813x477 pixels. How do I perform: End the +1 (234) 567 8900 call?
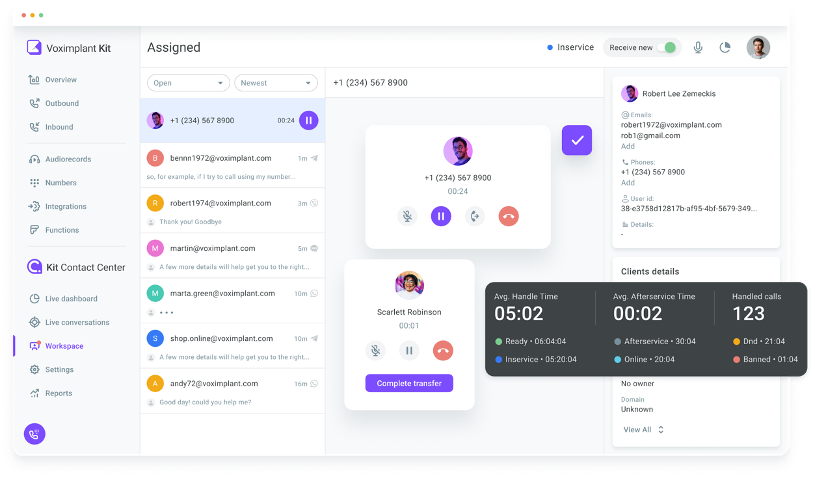(509, 216)
